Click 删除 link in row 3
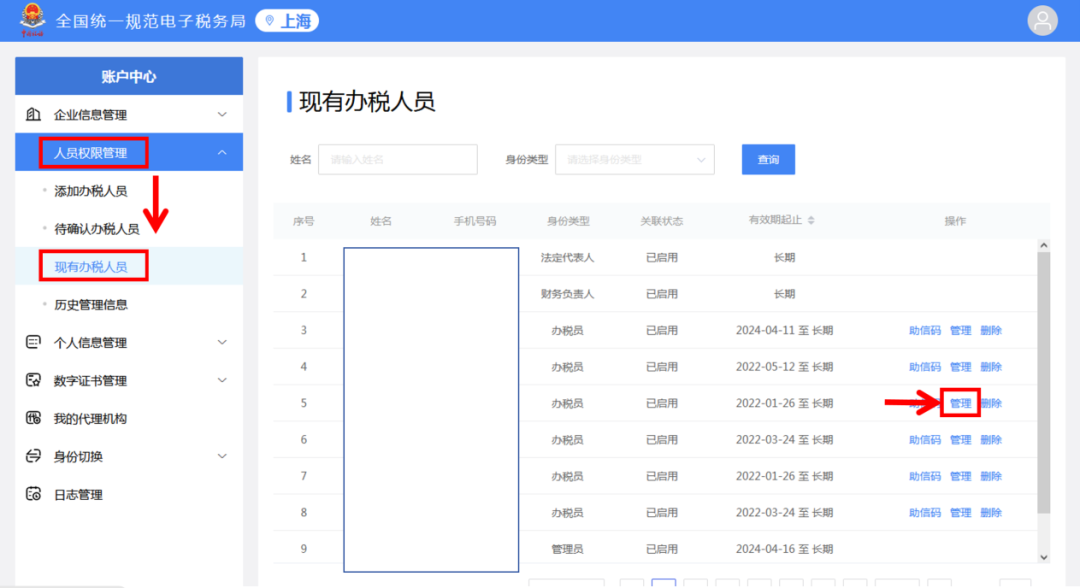This screenshot has width=1080, height=588. click(990, 330)
